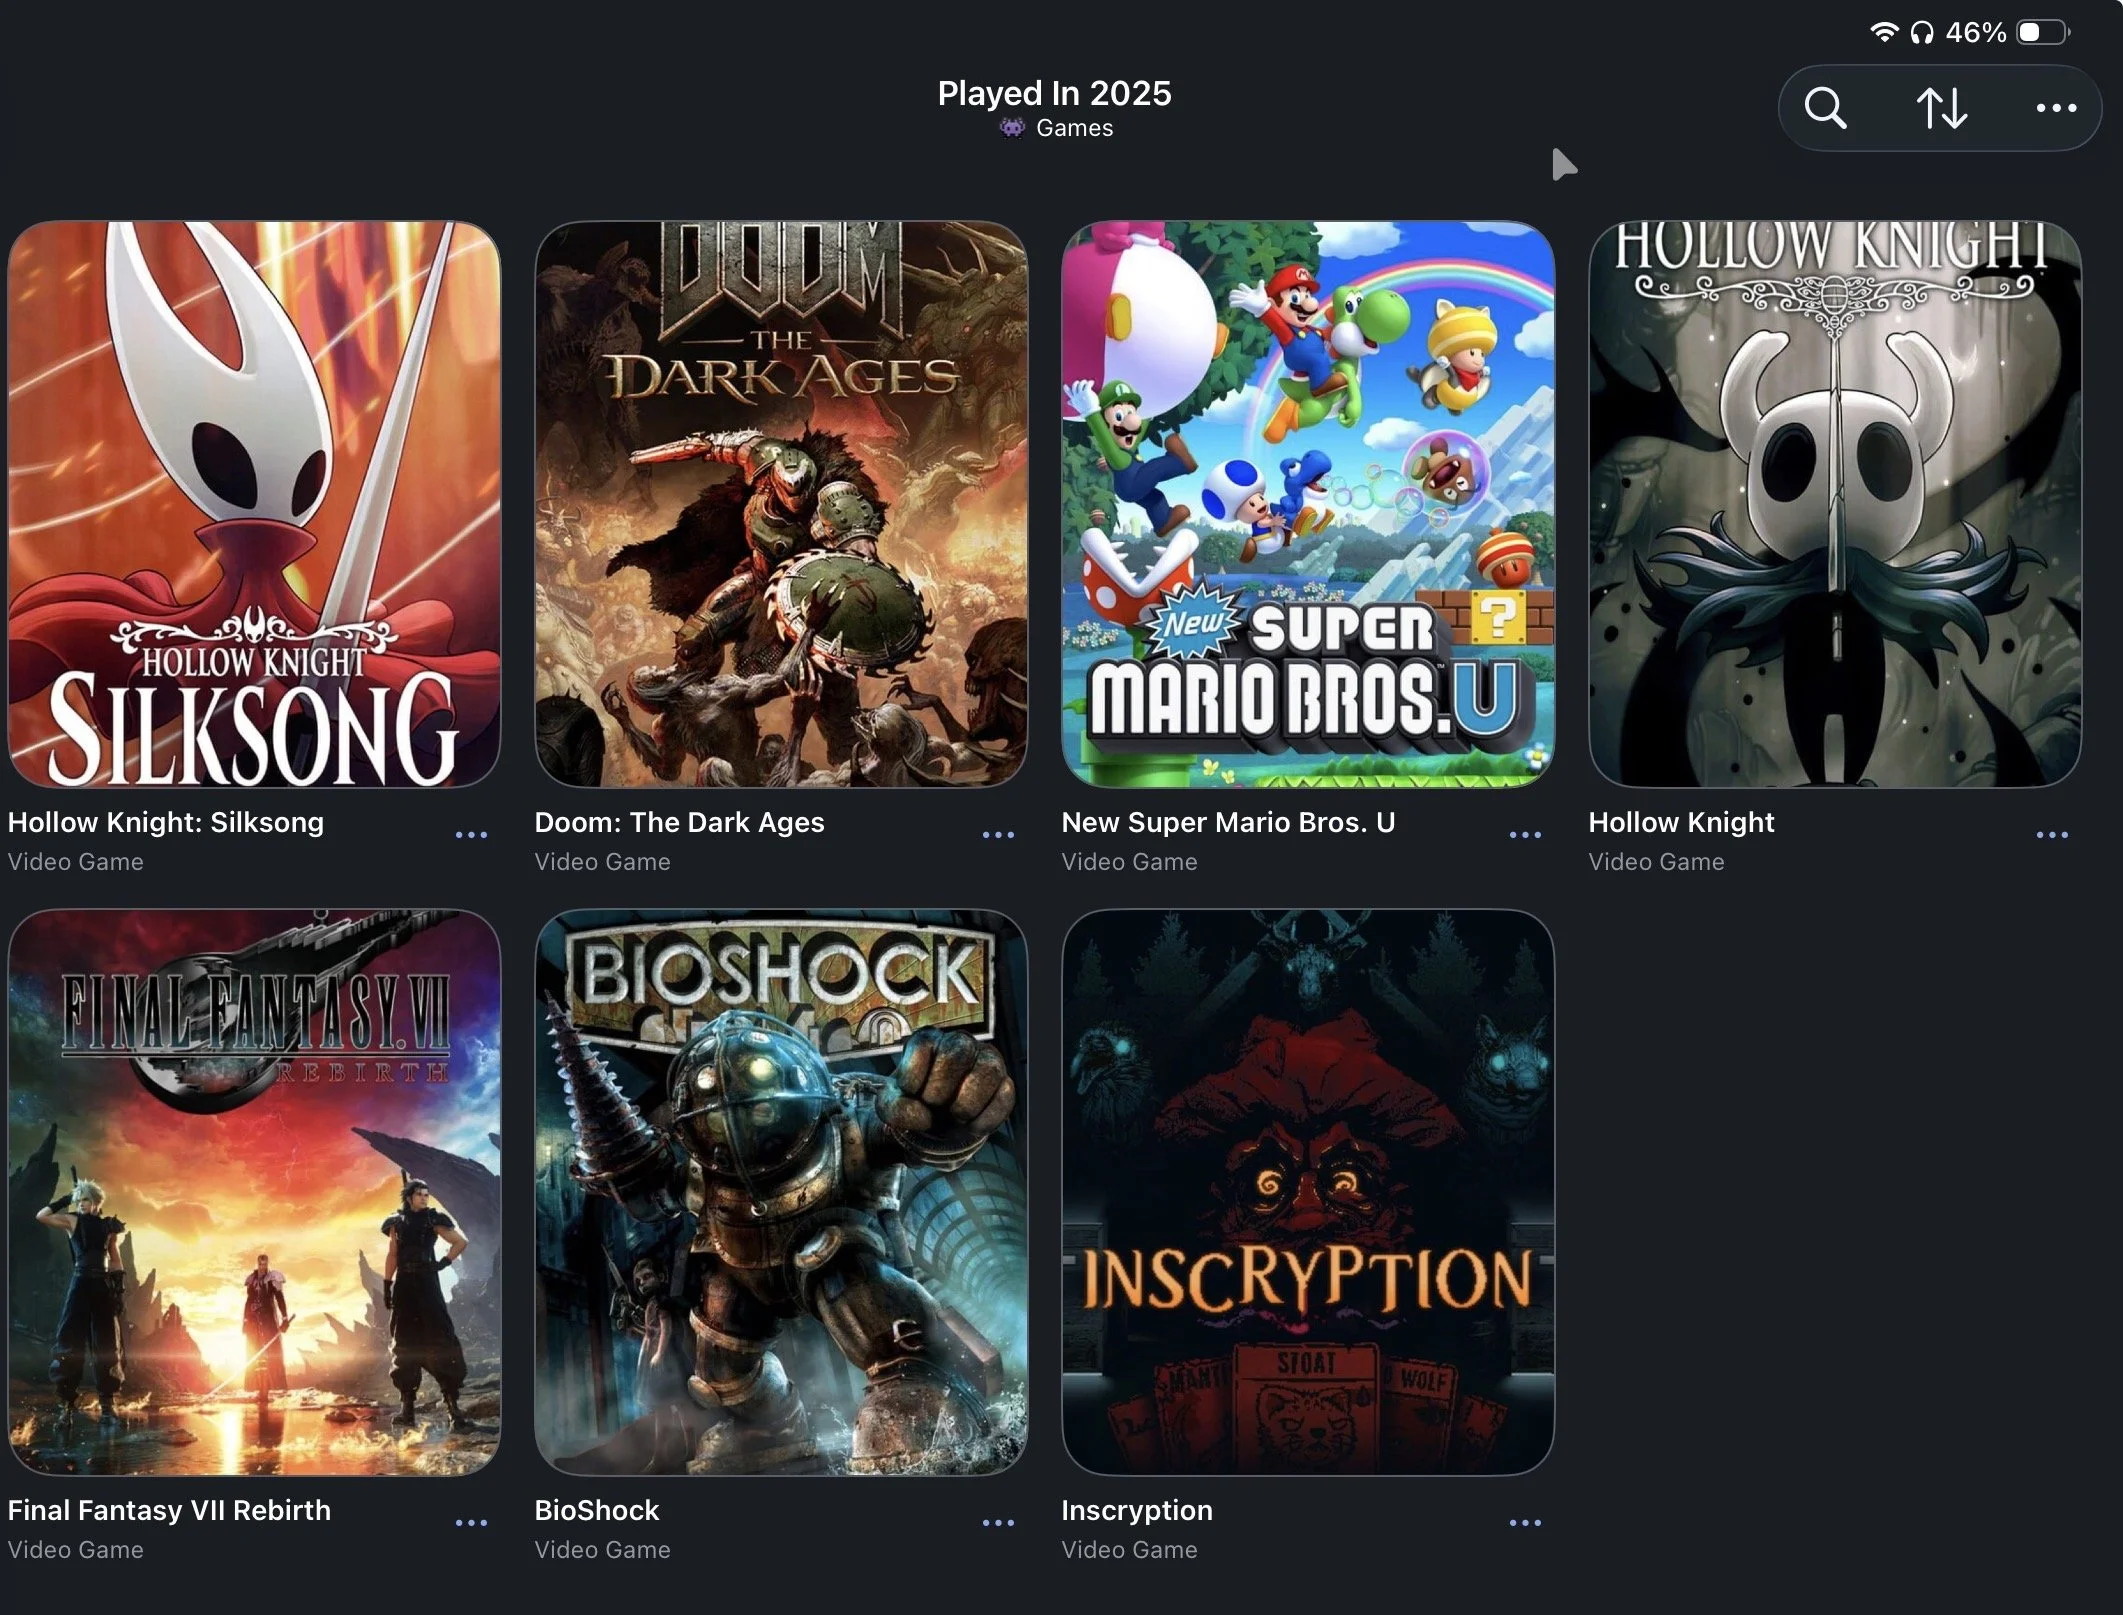Show options for Final Fantasy VII Rebirth

(471, 1522)
